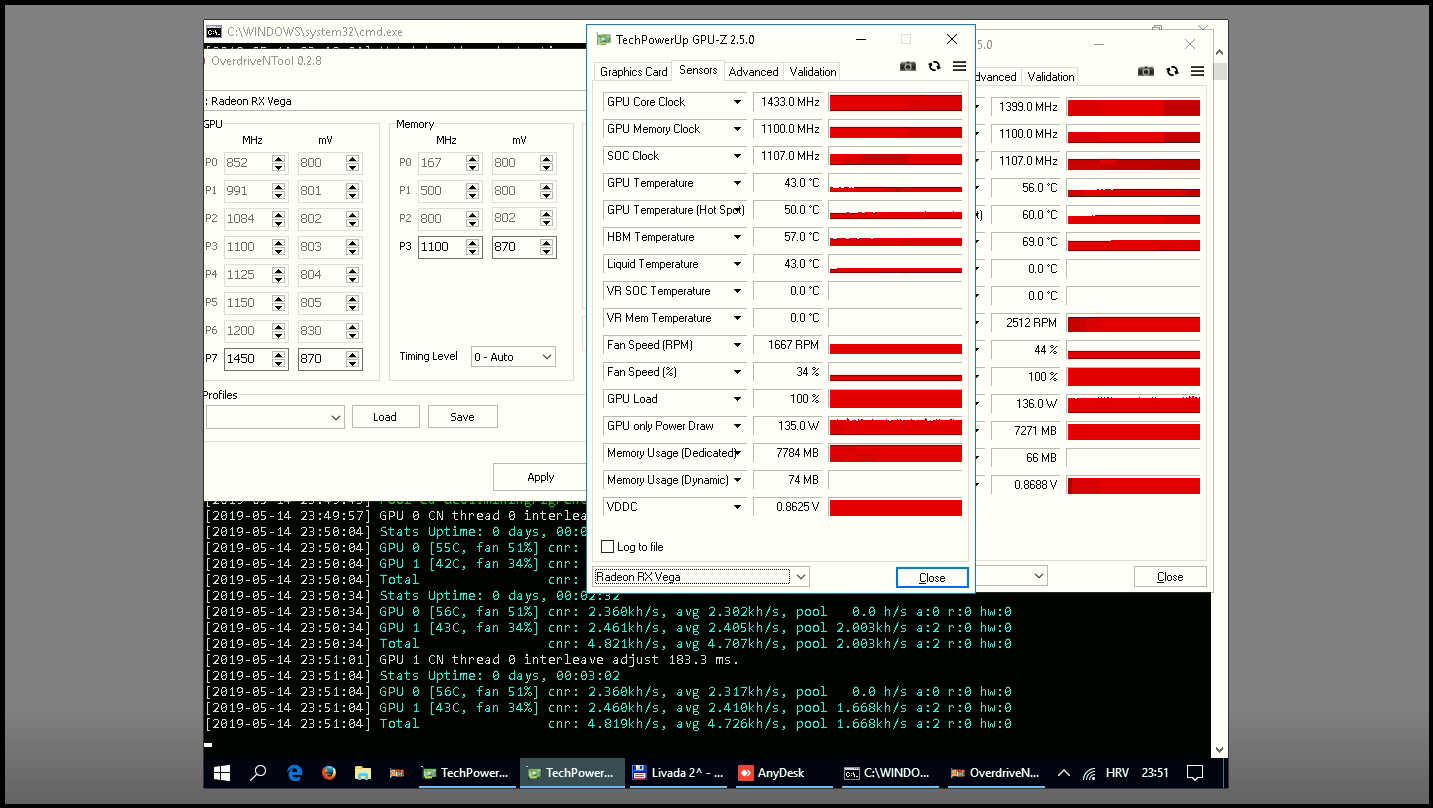Click the Load button in OverdriveNTool
The height and width of the screenshot is (808, 1433).
click(x=385, y=417)
